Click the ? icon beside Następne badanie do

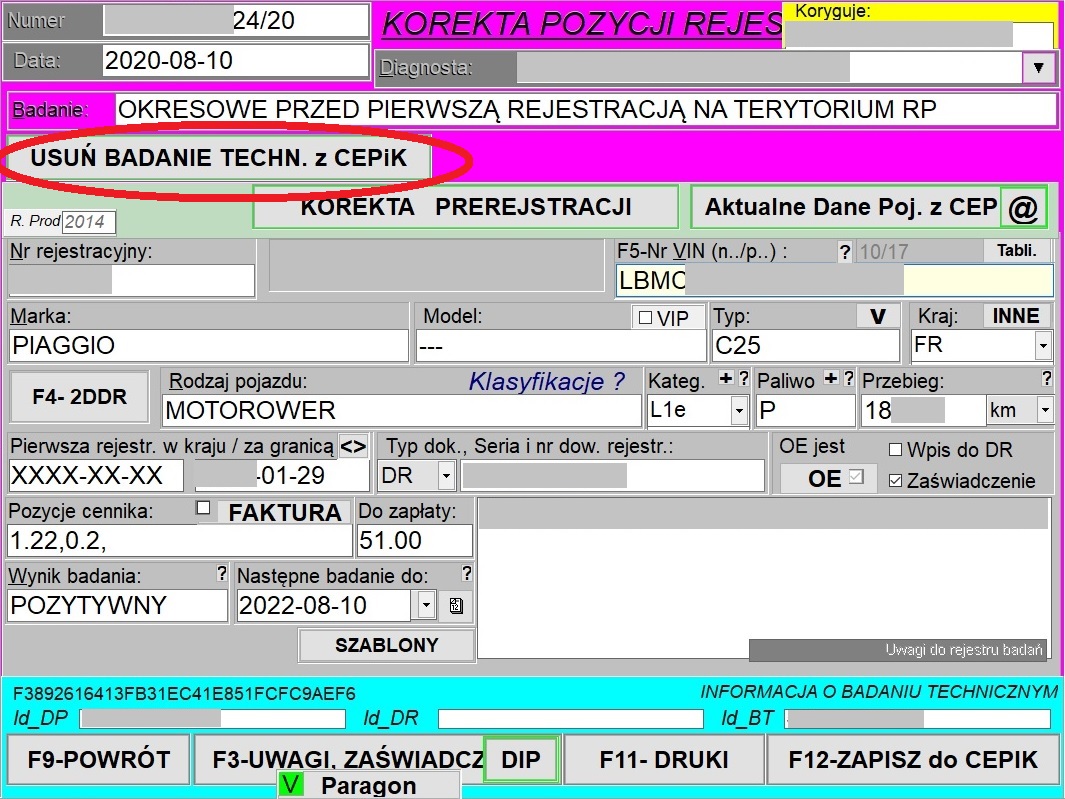[x=464, y=573]
